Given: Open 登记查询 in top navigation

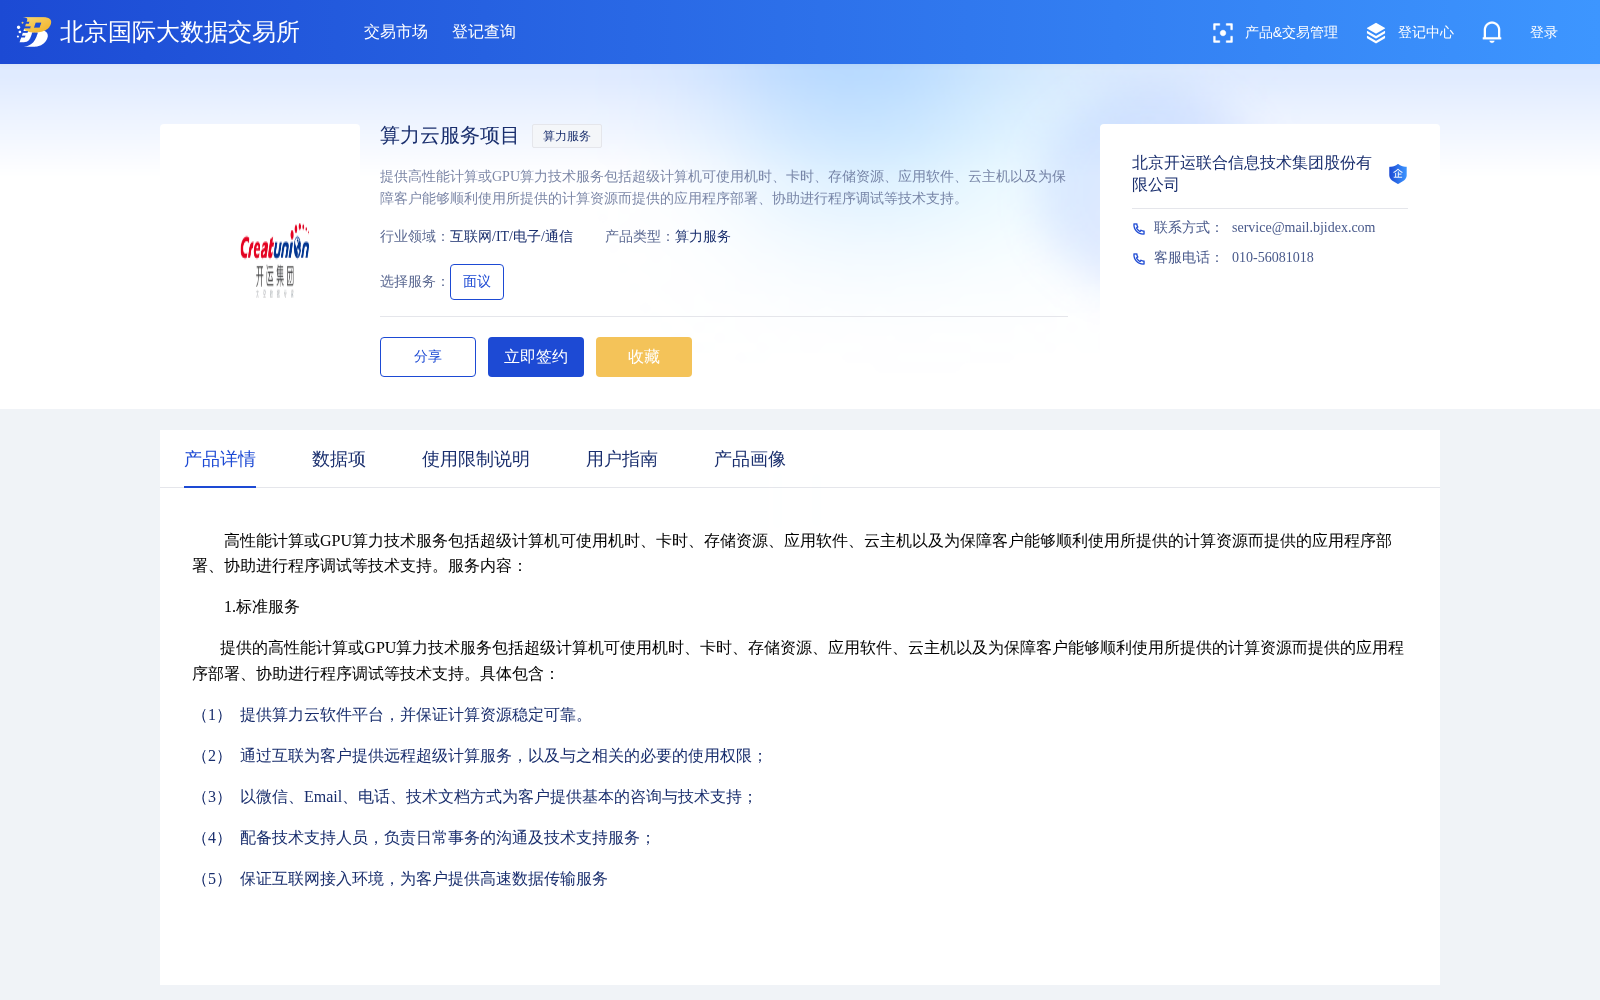Looking at the screenshot, I should 484,32.
